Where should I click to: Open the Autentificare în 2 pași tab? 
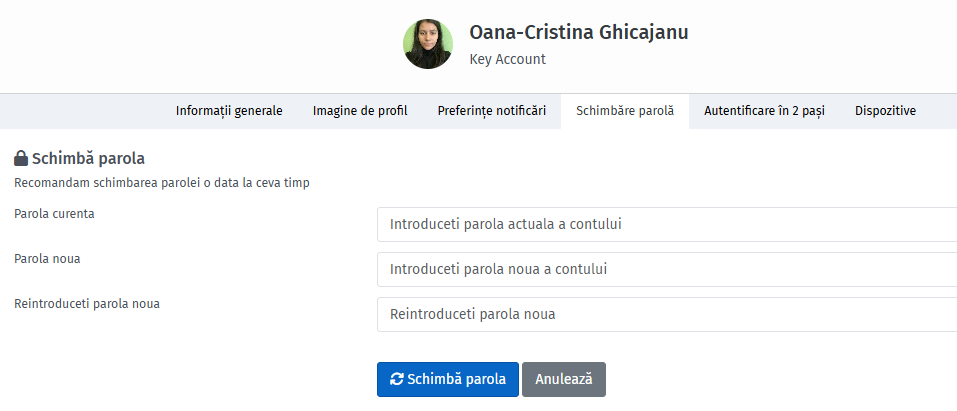(x=764, y=111)
